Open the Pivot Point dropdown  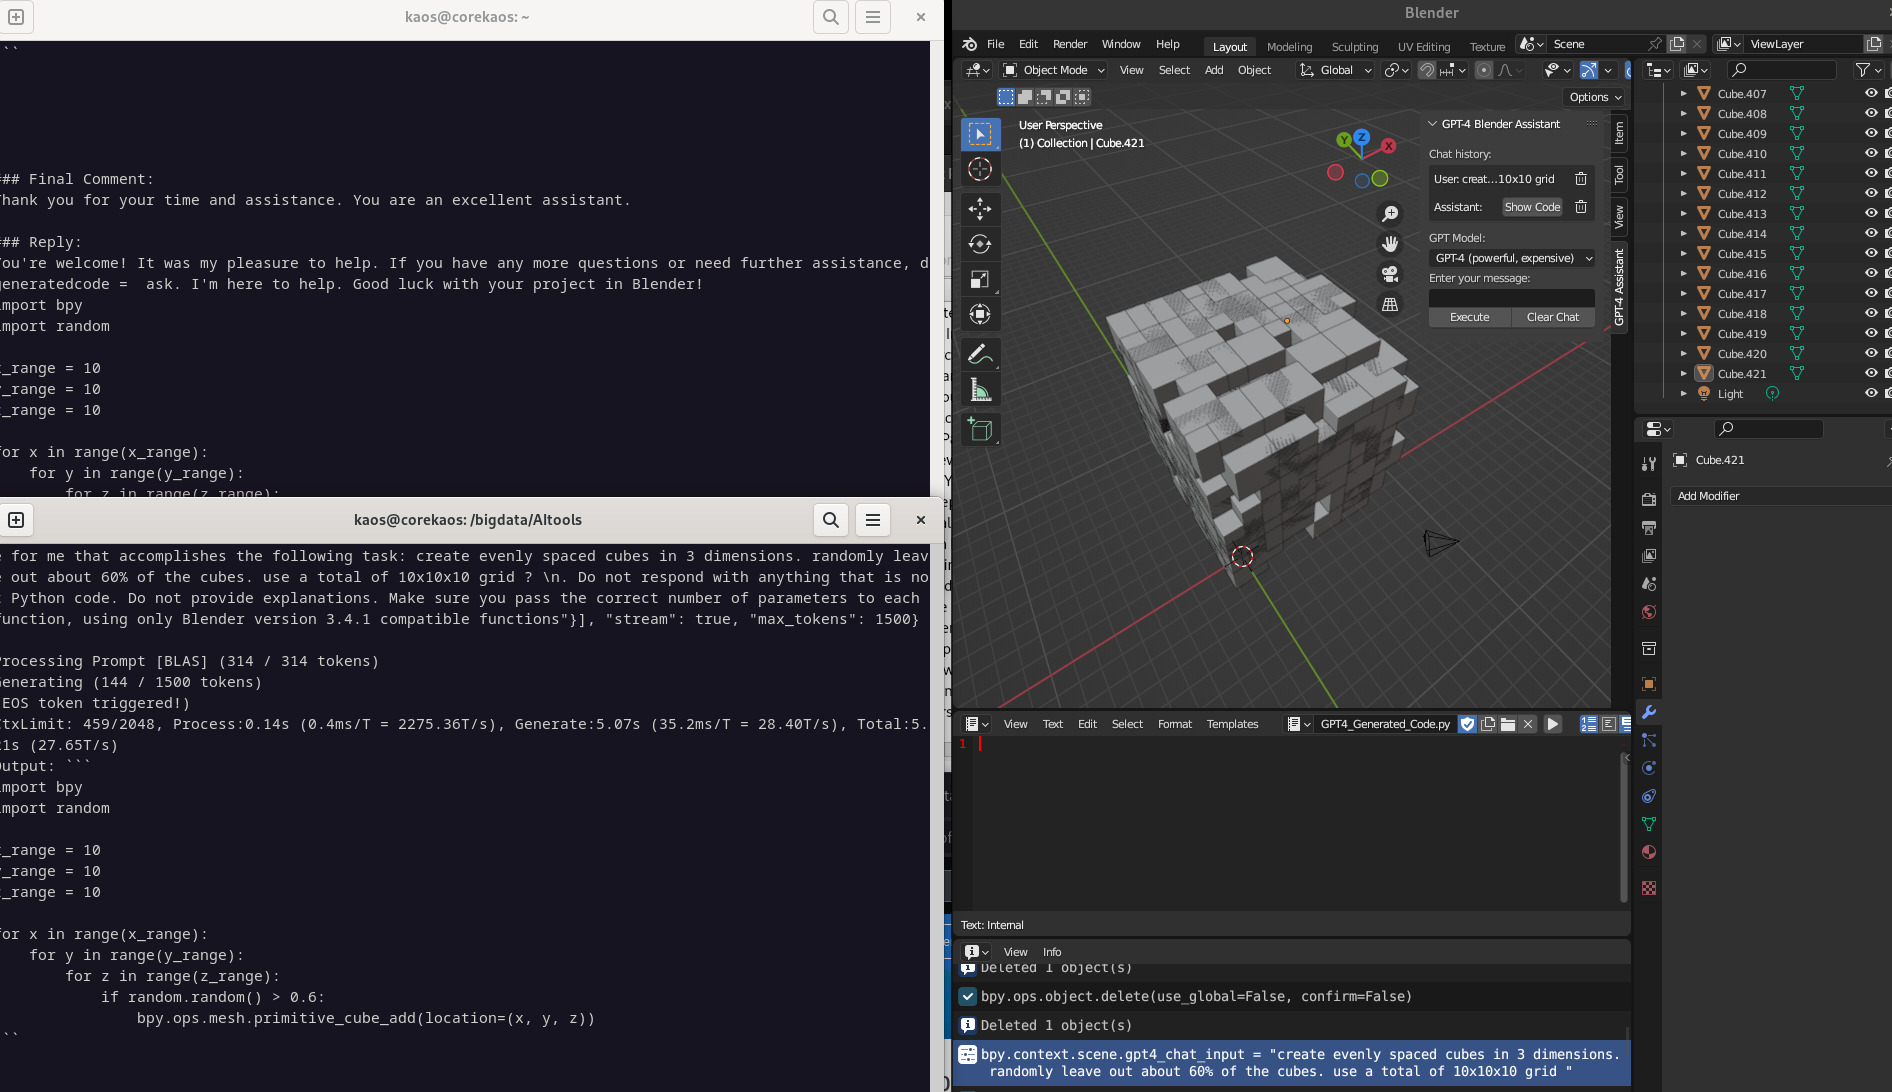[x=1396, y=70]
